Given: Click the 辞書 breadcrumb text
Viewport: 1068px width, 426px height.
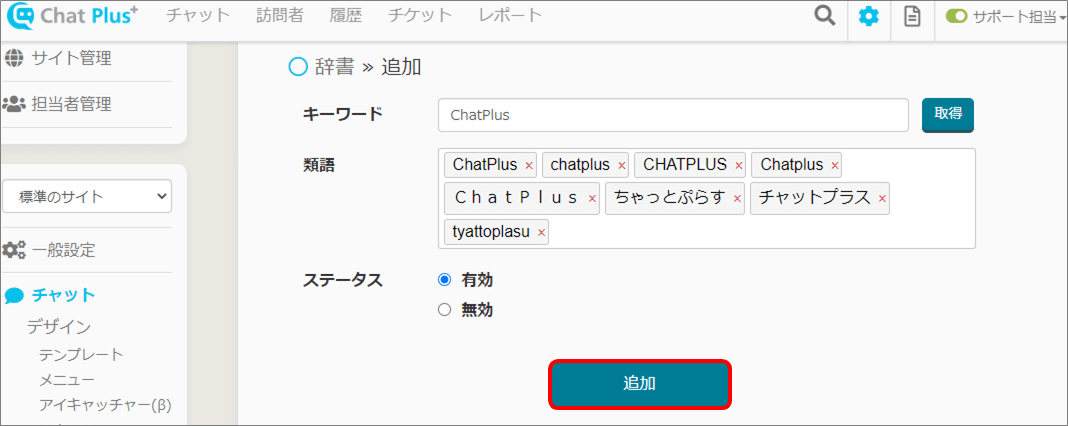Looking at the screenshot, I should (x=334, y=67).
